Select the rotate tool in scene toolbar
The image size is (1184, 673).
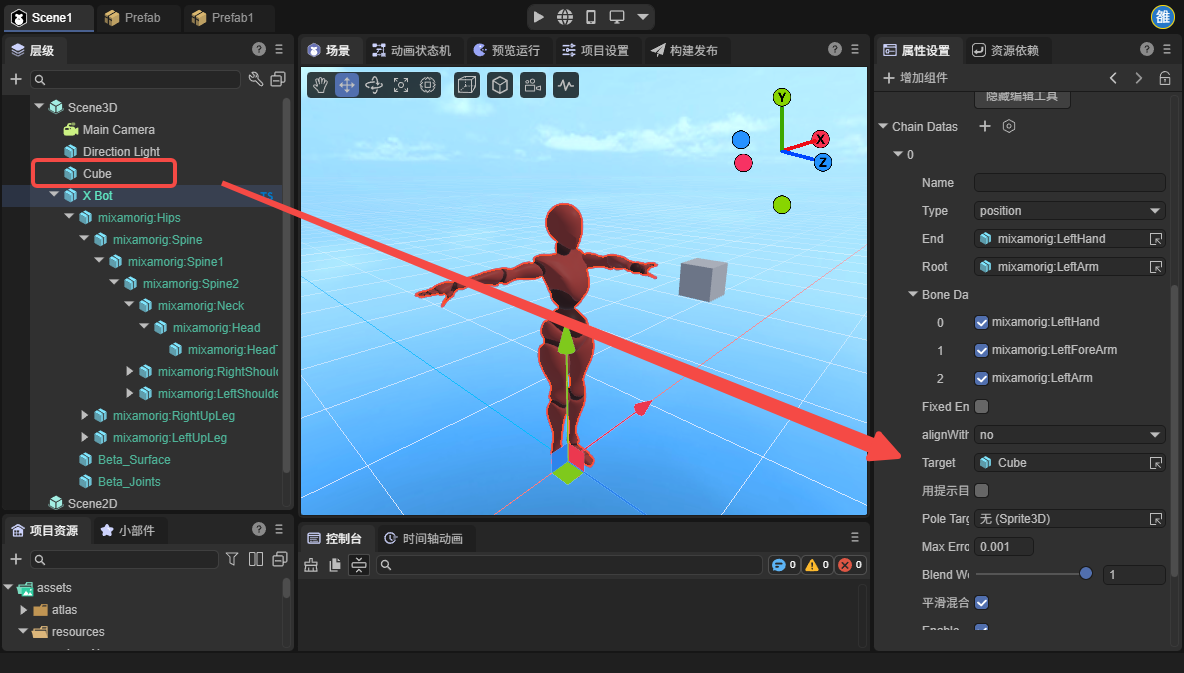(x=374, y=86)
